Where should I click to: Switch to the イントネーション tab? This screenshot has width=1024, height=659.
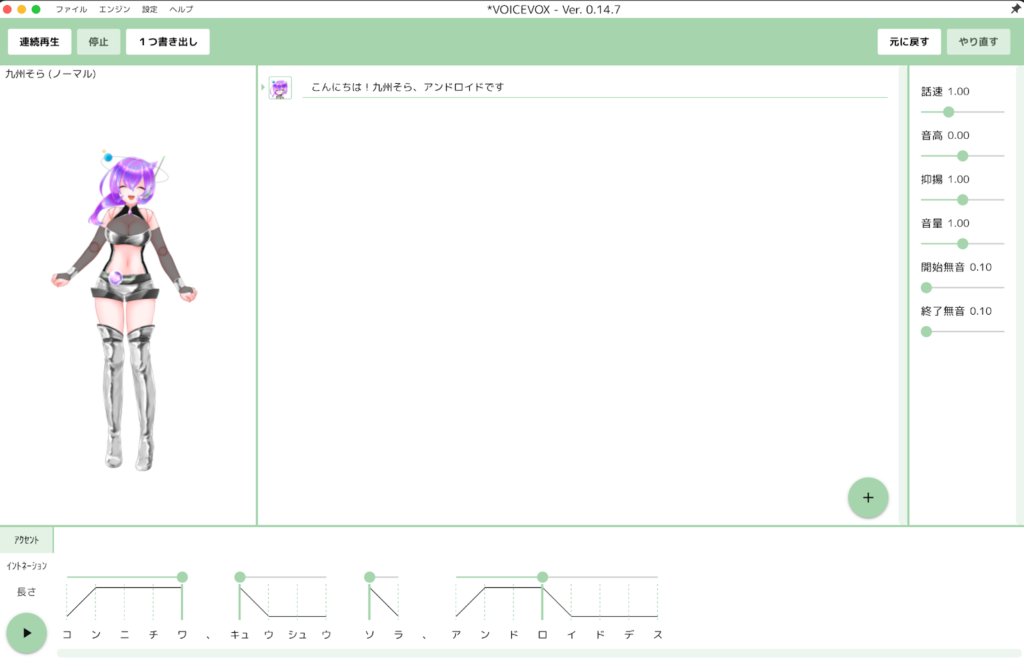pyautogui.click(x=27, y=566)
